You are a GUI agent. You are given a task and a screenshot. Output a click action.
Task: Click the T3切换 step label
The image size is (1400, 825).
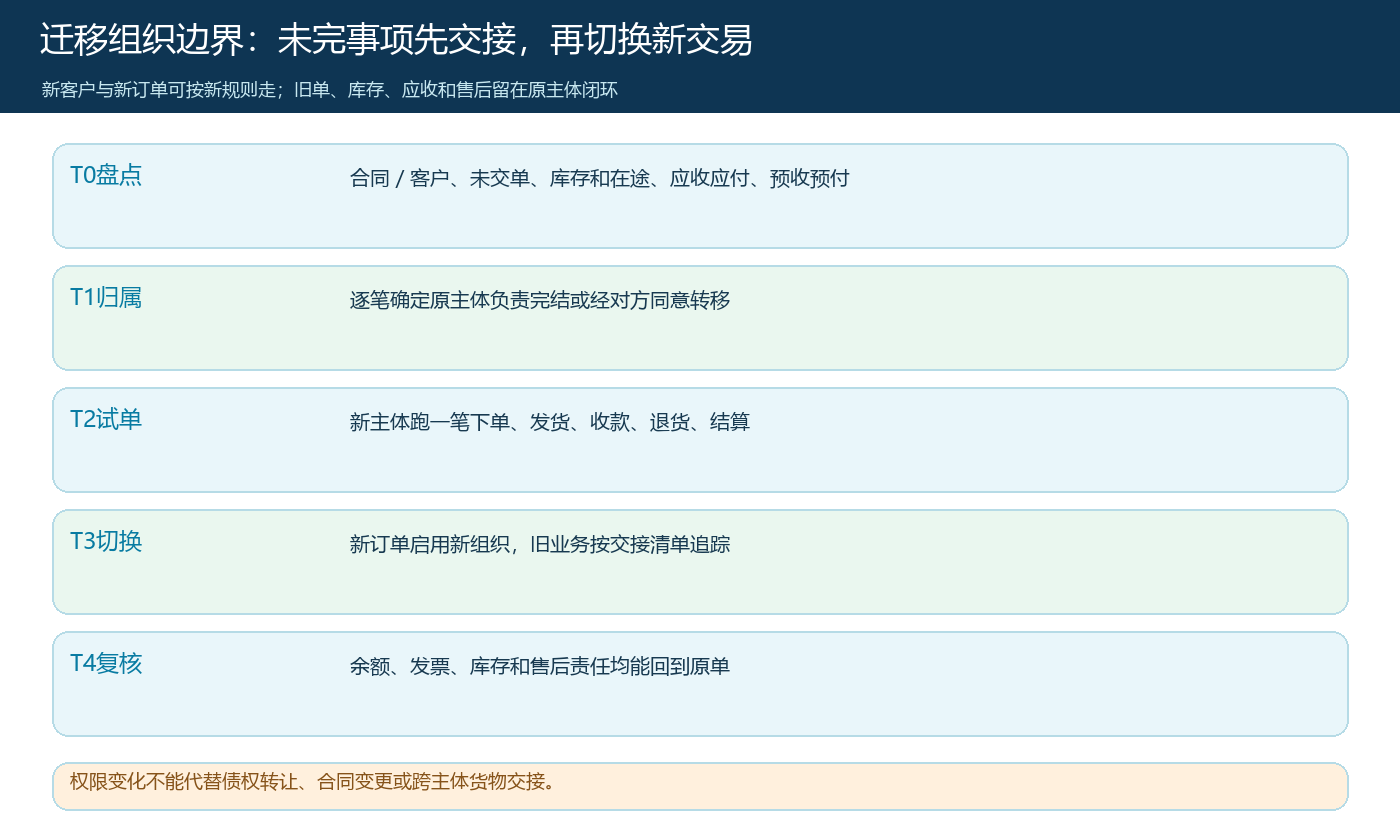[106, 541]
